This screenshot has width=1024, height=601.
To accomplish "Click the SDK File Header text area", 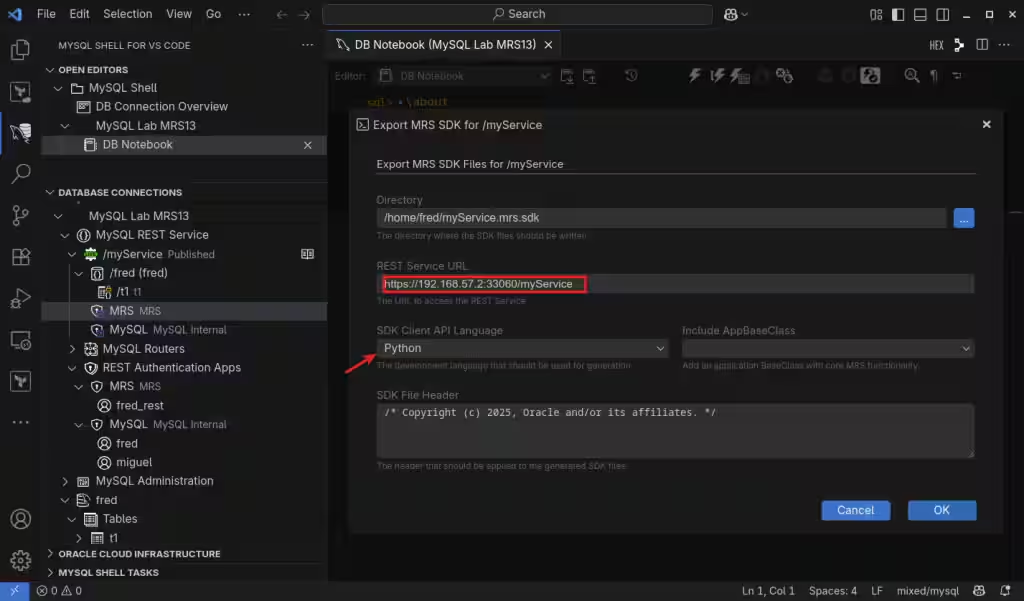I will tap(675, 430).
